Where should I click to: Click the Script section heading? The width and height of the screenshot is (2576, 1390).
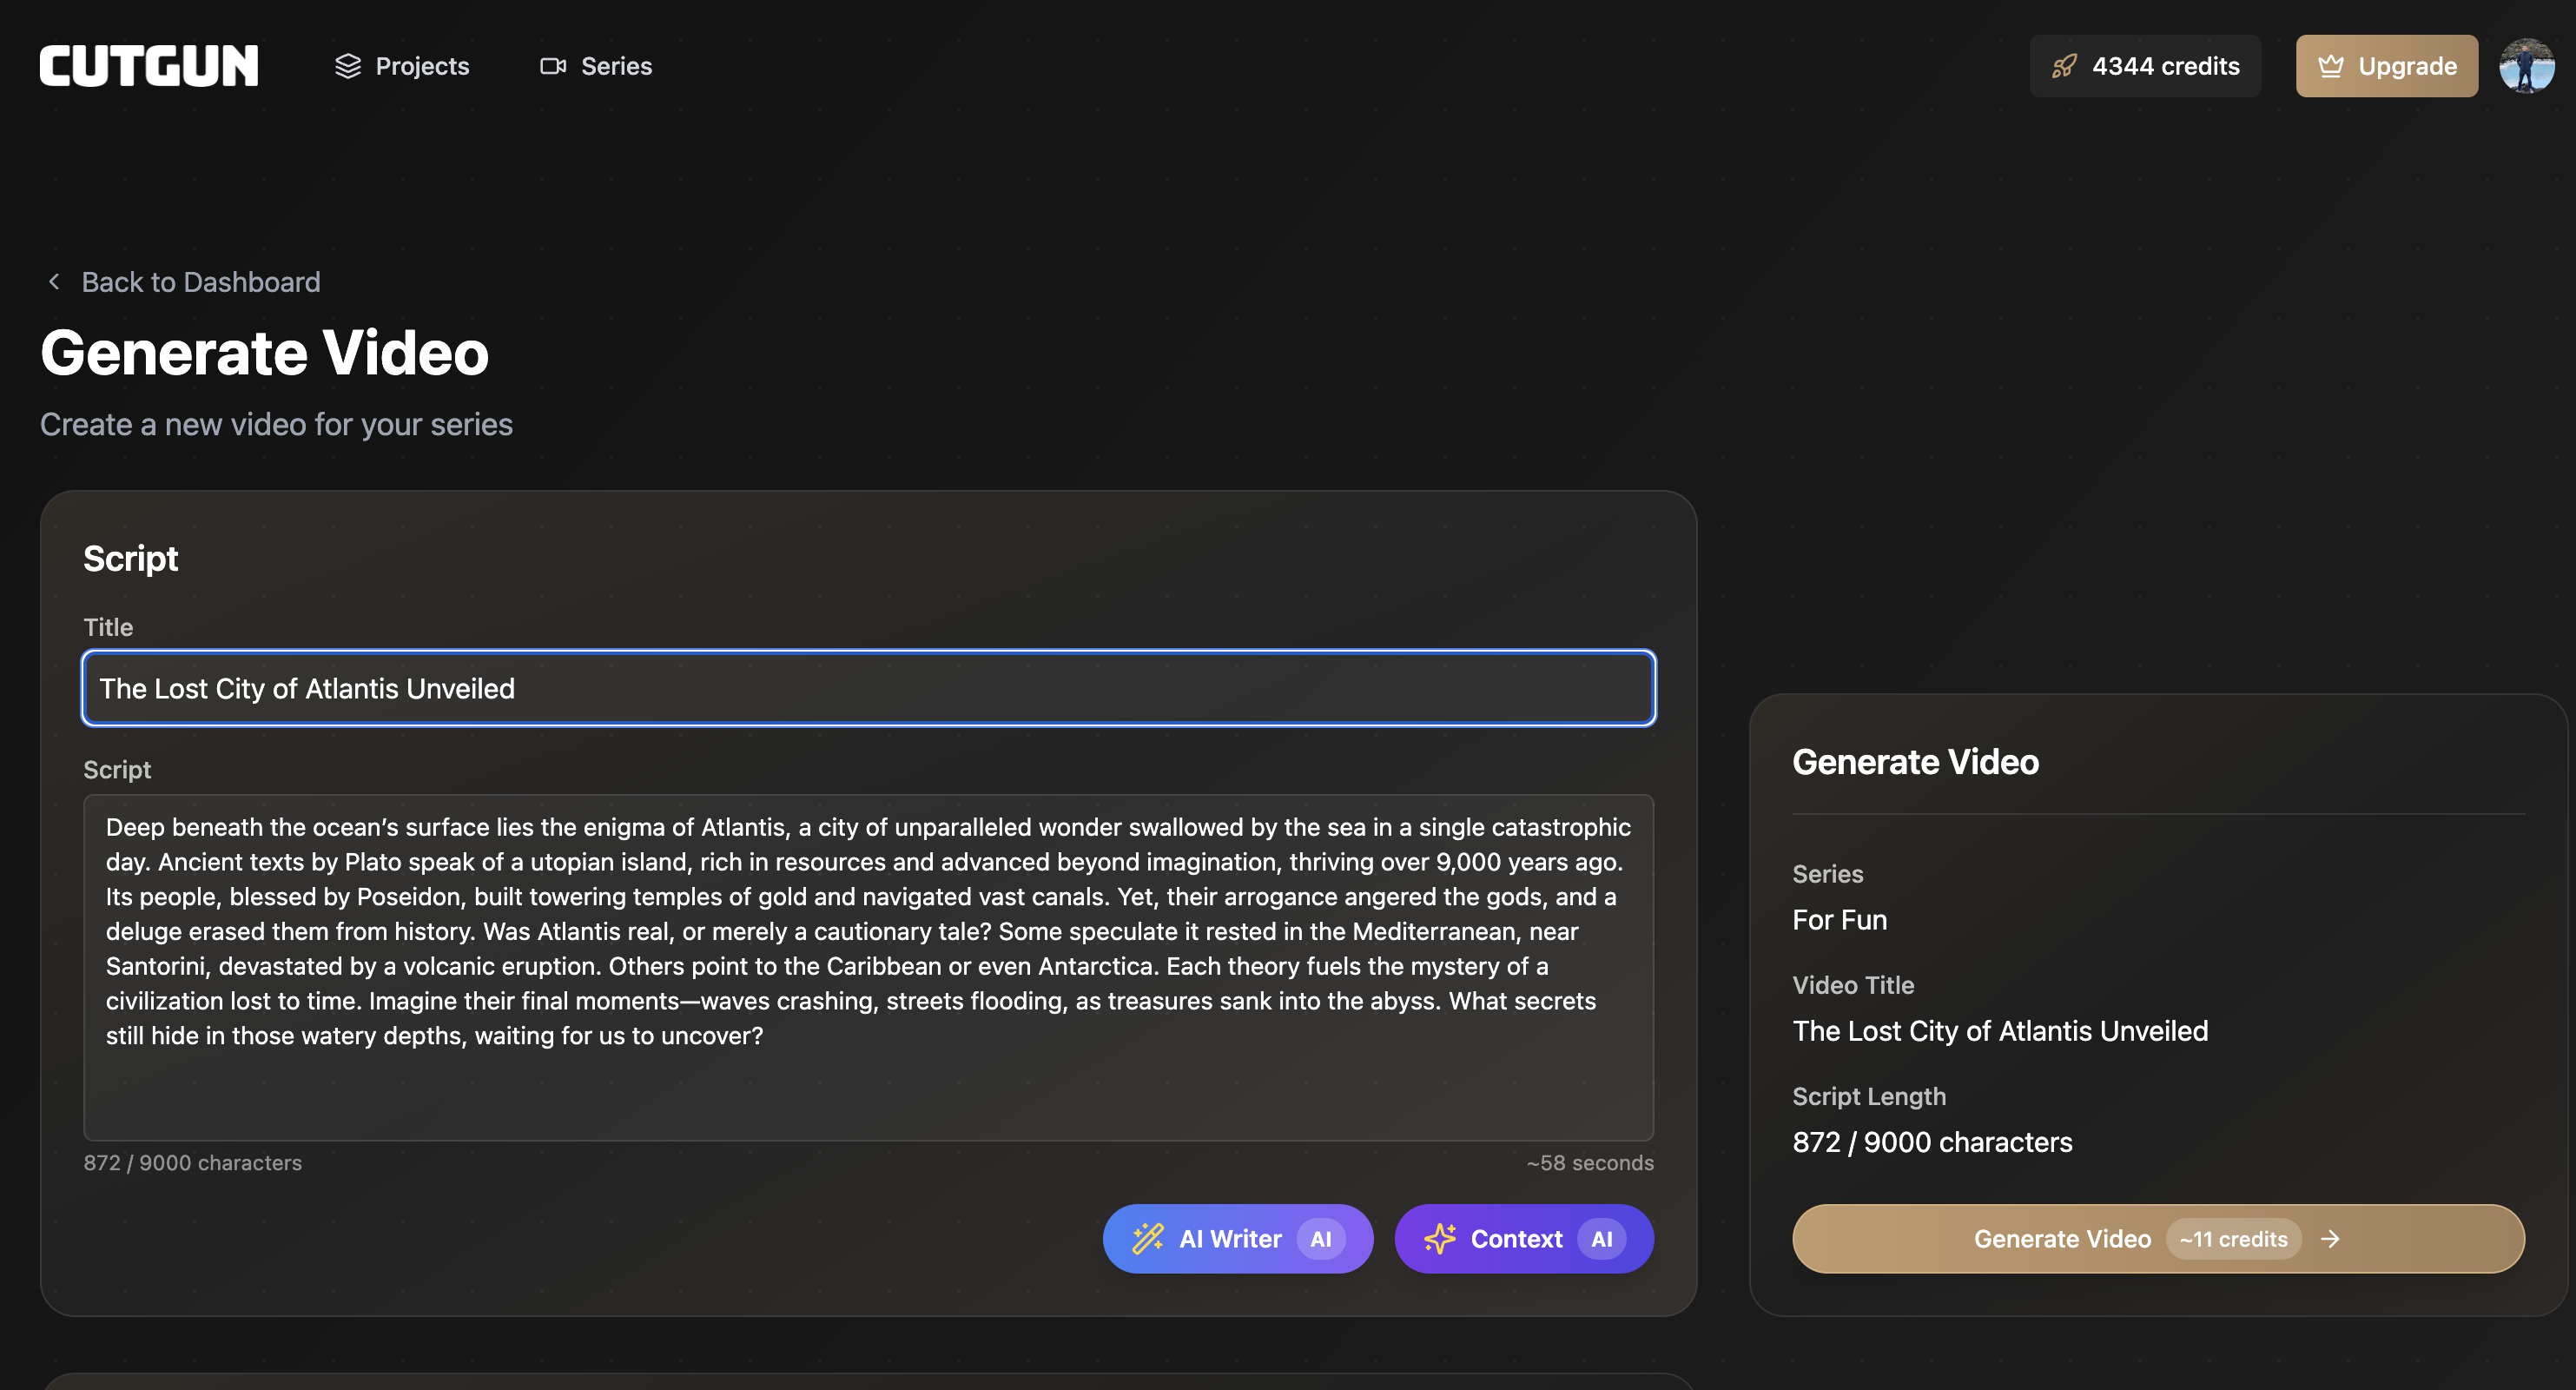pos(130,558)
